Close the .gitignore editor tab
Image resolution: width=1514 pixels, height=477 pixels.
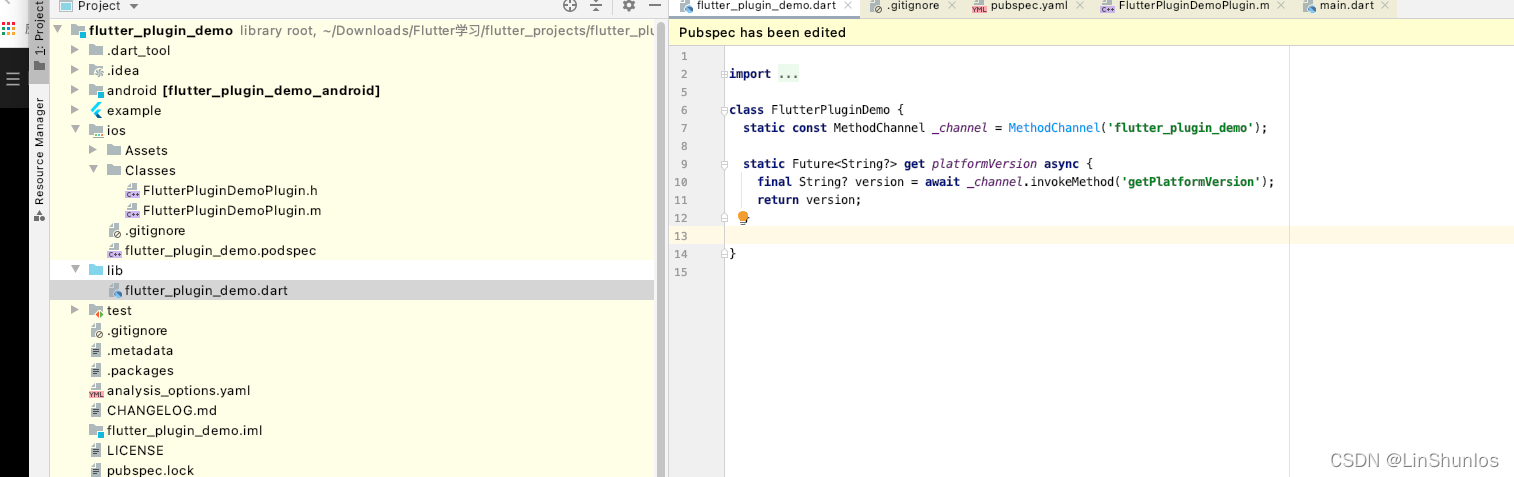pyautogui.click(x=951, y=6)
